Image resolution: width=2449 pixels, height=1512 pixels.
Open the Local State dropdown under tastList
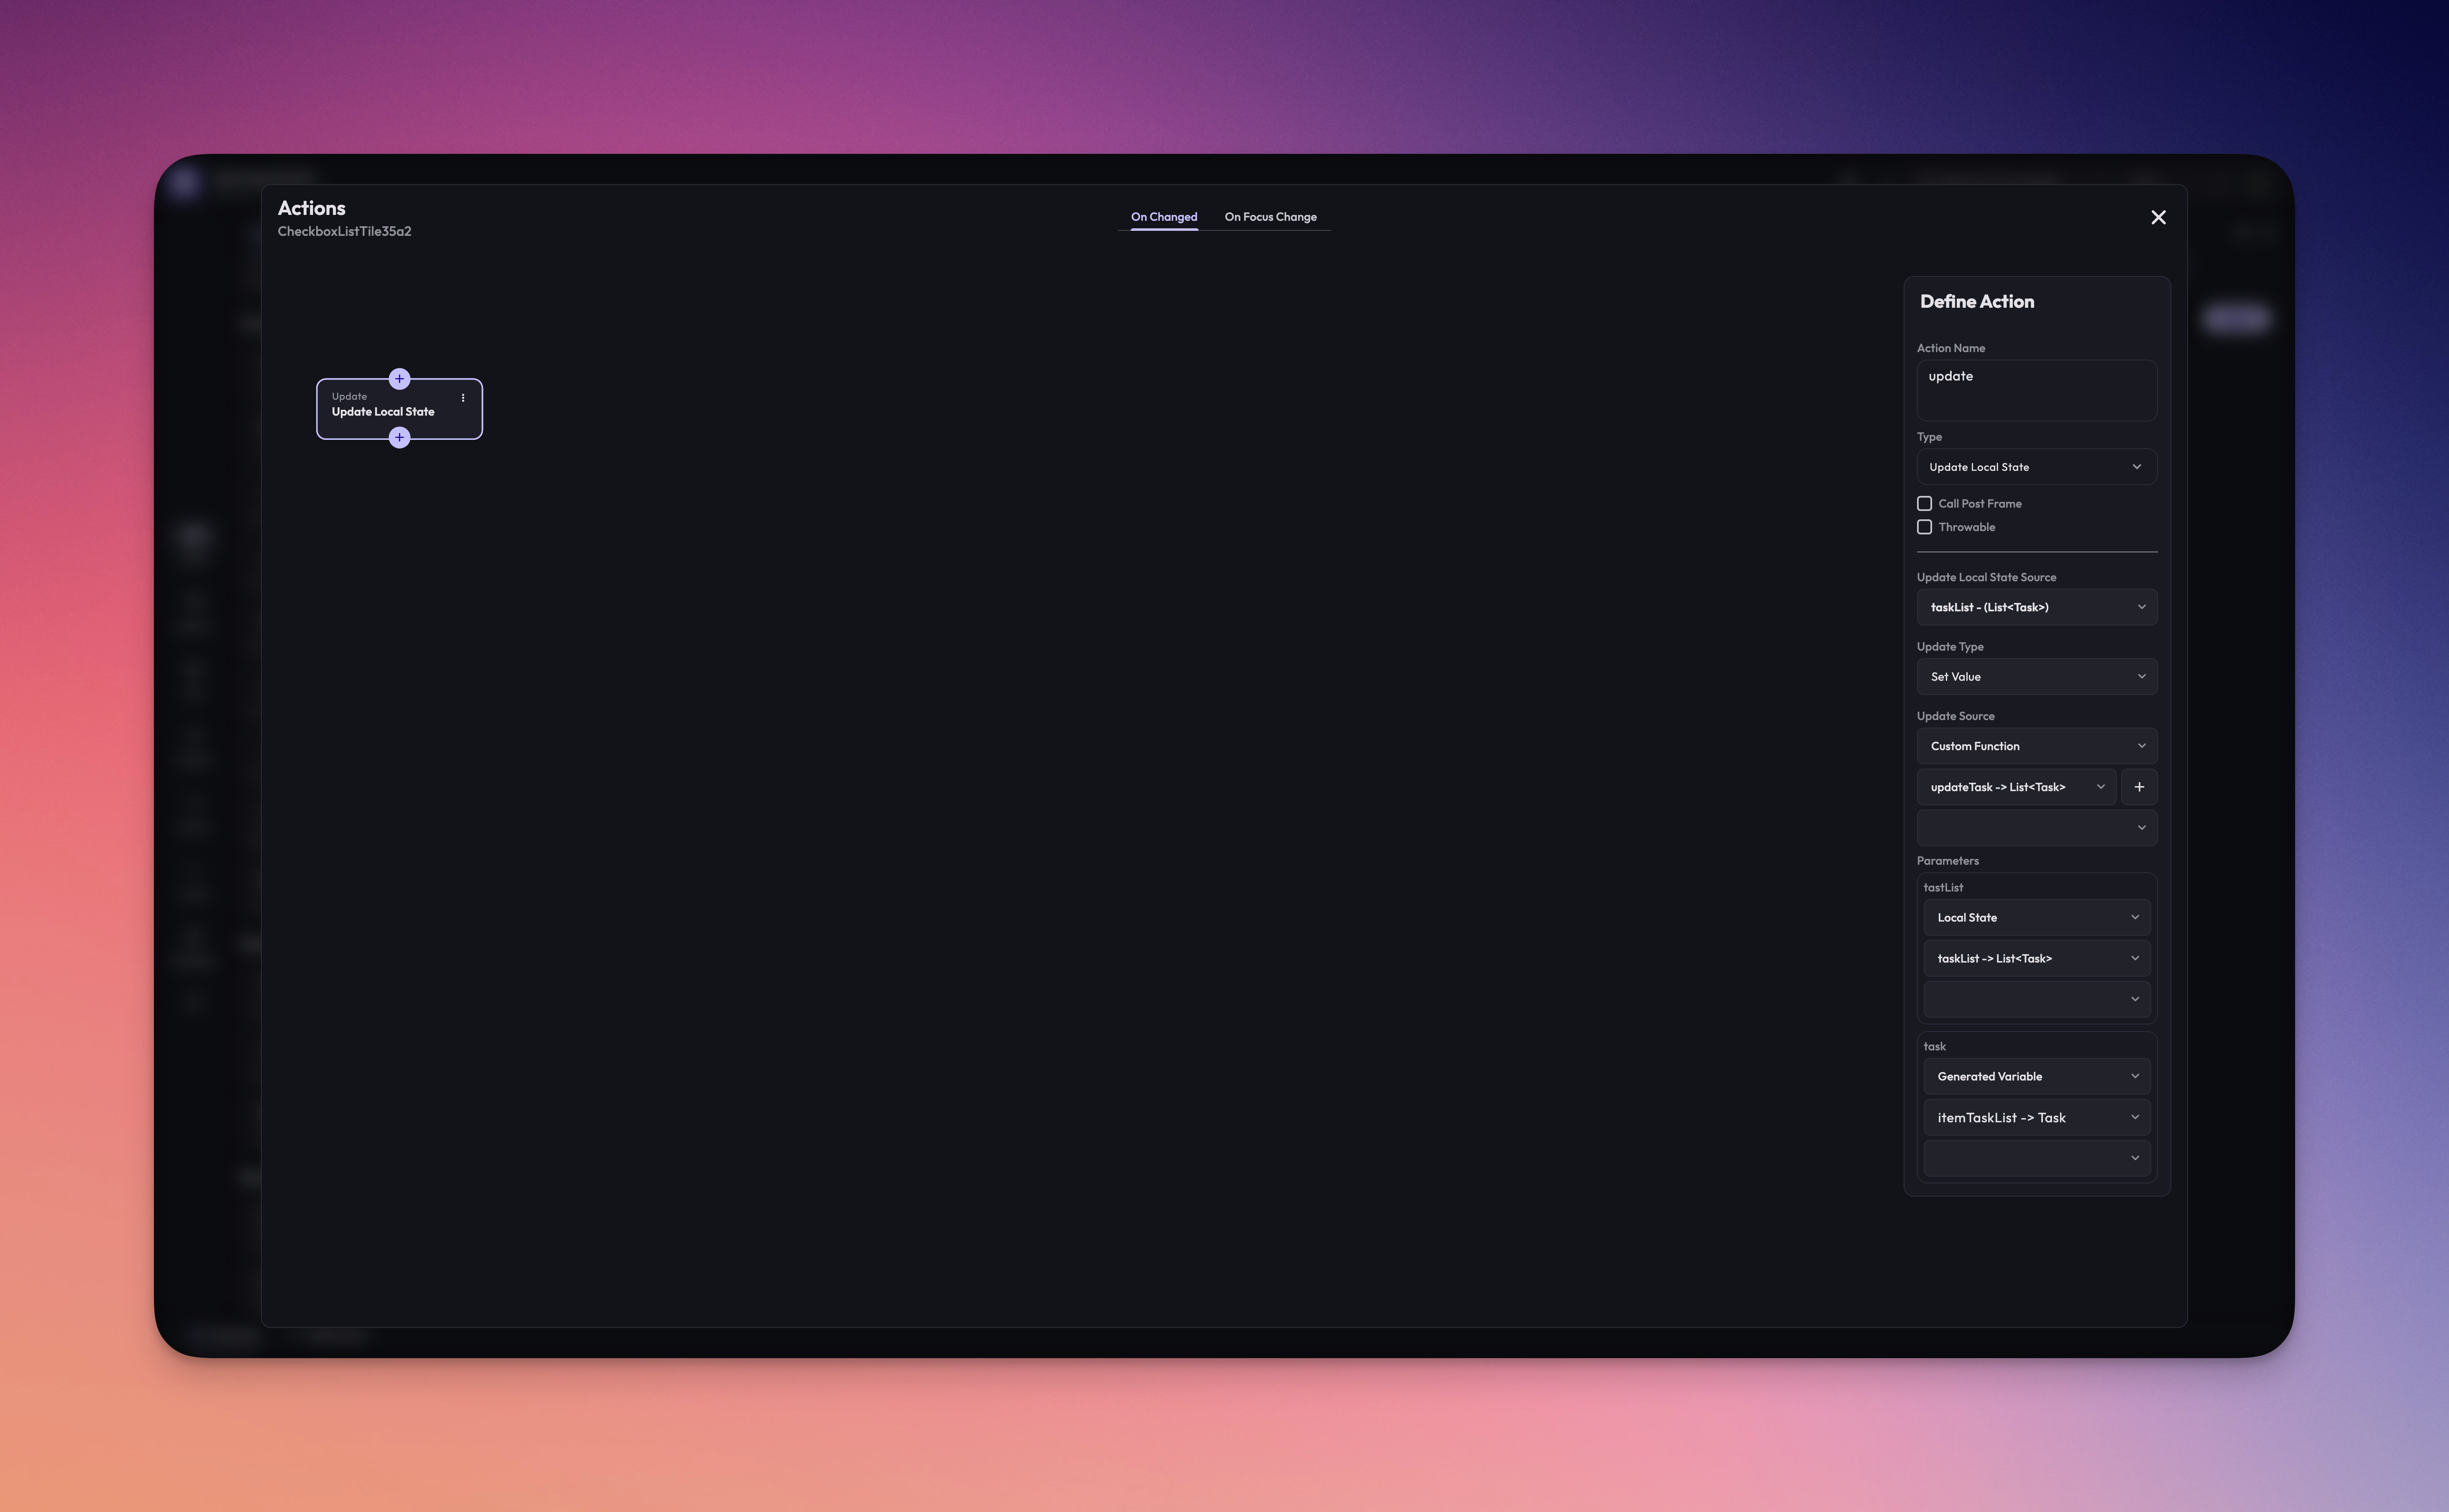pos(2036,917)
